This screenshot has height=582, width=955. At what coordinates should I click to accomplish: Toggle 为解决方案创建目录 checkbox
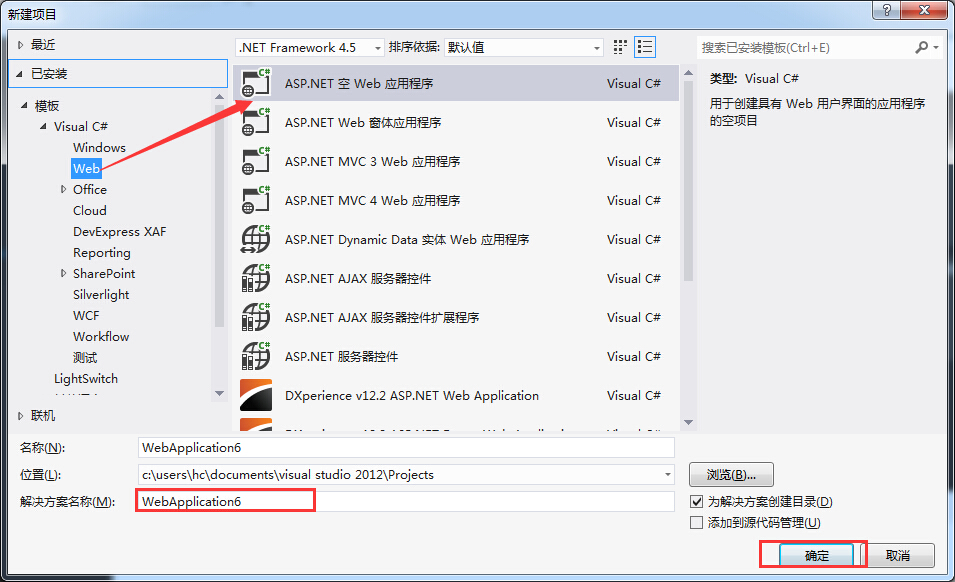click(697, 502)
